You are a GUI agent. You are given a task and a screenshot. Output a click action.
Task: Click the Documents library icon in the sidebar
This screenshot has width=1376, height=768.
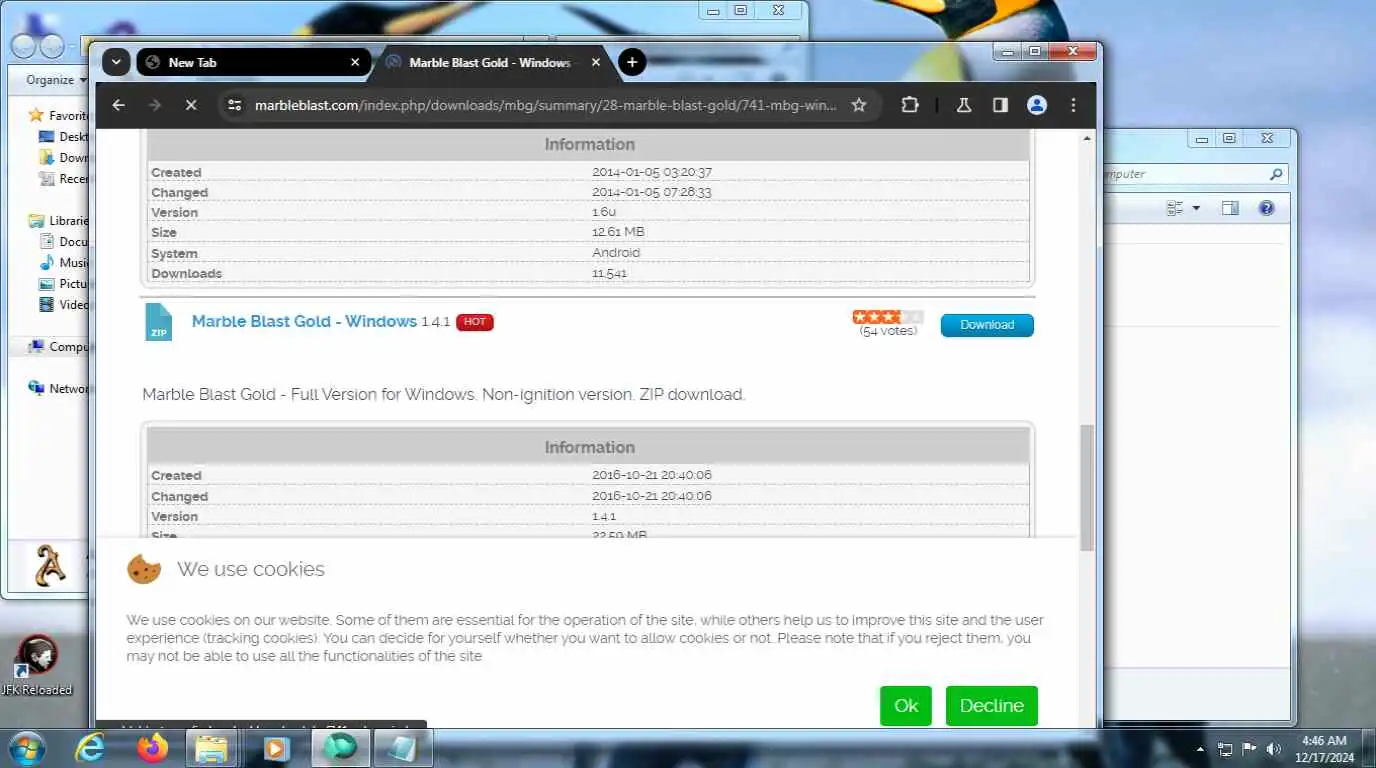pyautogui.click(x=46, y=242)
